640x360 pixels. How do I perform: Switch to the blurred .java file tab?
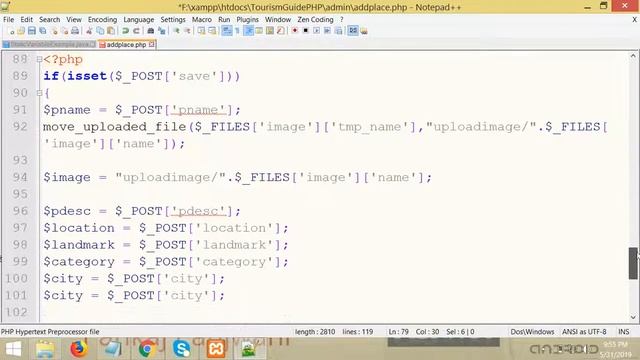coord(49,44)
